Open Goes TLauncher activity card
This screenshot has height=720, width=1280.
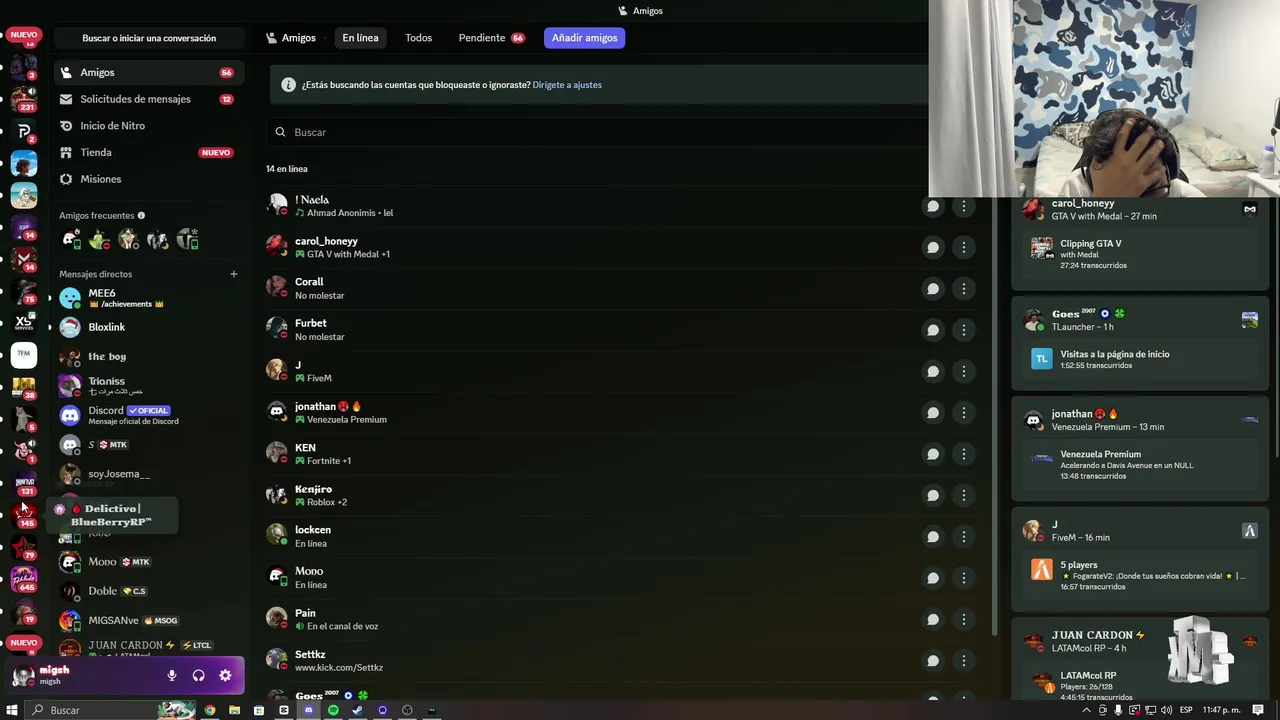click(1140, 359)
